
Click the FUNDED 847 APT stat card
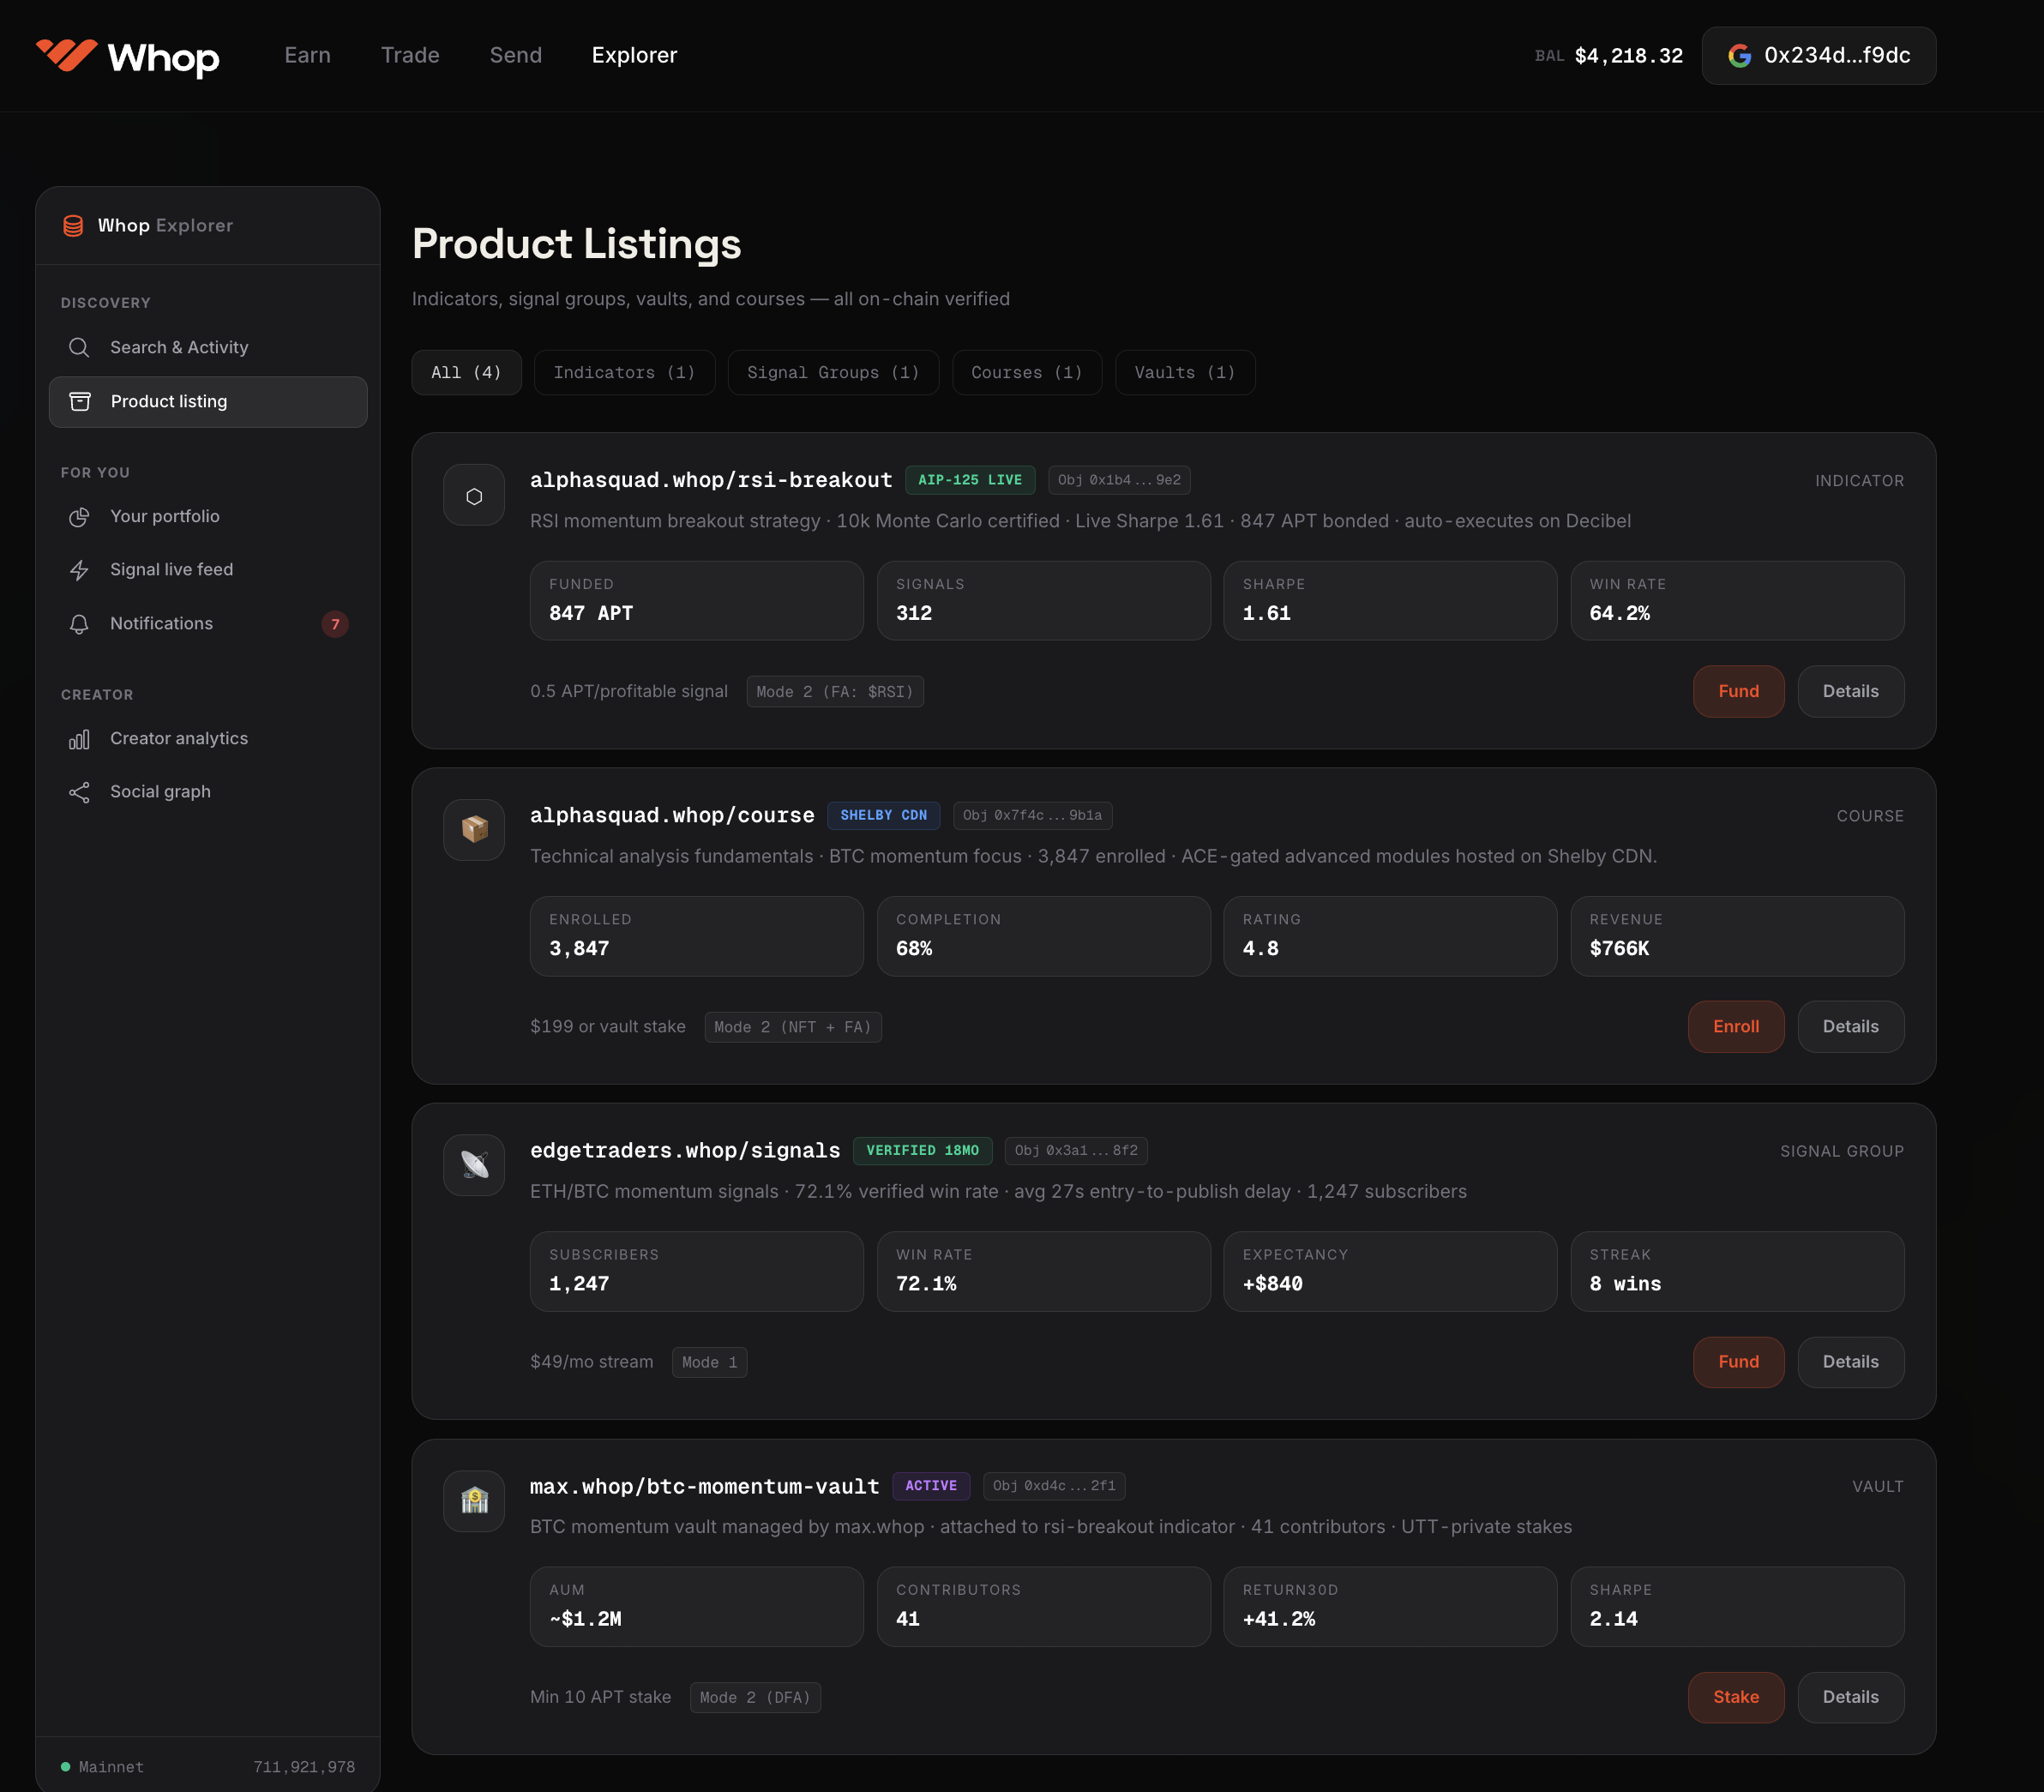click(x=697, y=600)
